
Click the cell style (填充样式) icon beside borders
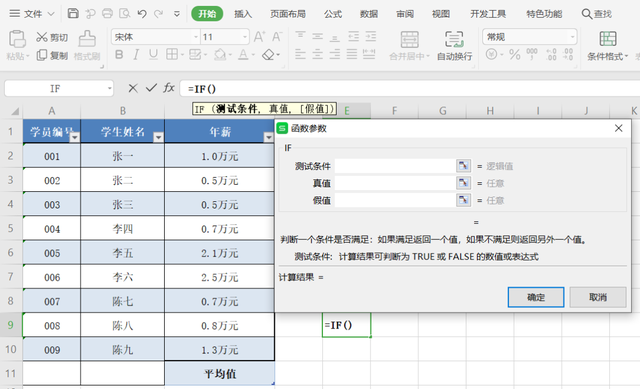coord(196,54)
